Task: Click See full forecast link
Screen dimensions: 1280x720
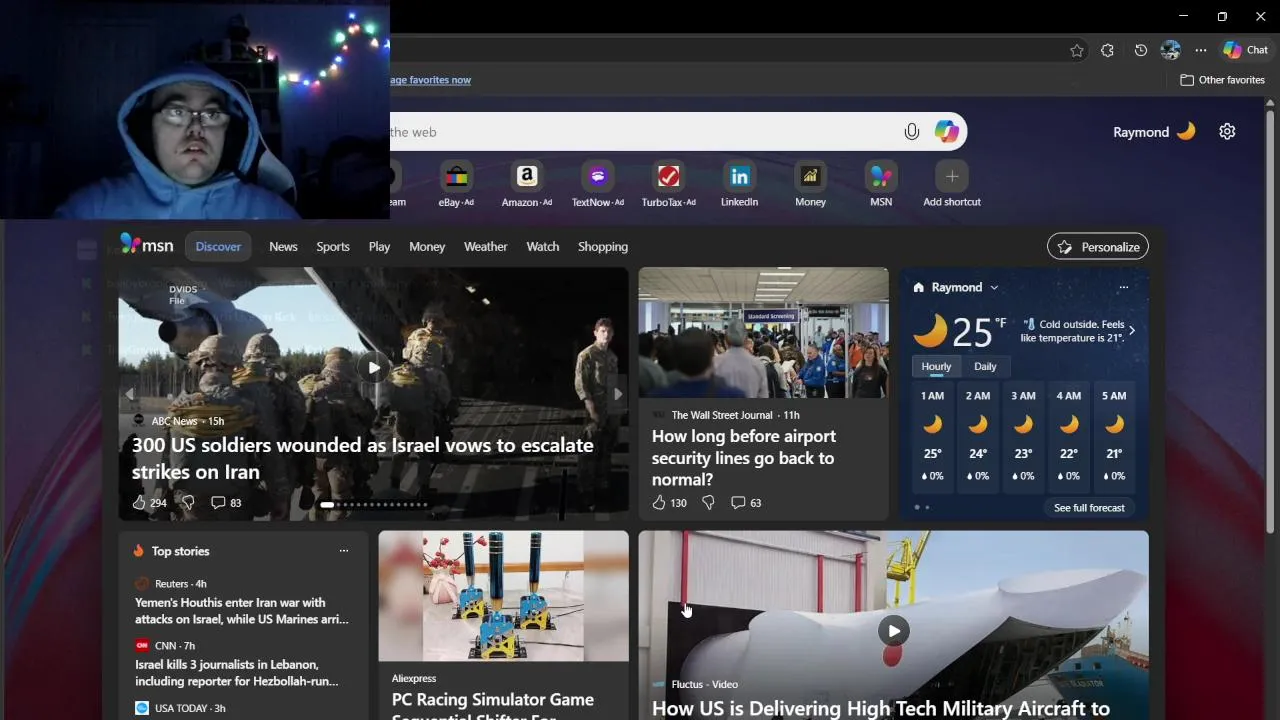Action: [x=1089, y=508]
